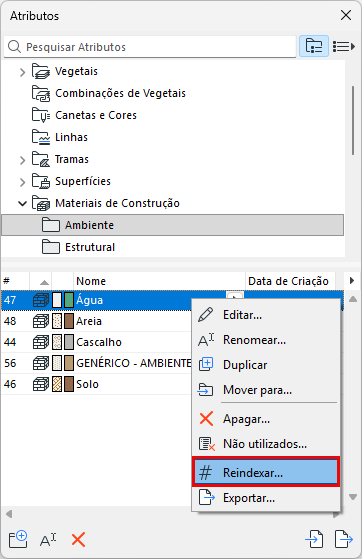Choose Reindexar from context menu
362x559 pixels.
pyautogui.click(x=266, y=472)
